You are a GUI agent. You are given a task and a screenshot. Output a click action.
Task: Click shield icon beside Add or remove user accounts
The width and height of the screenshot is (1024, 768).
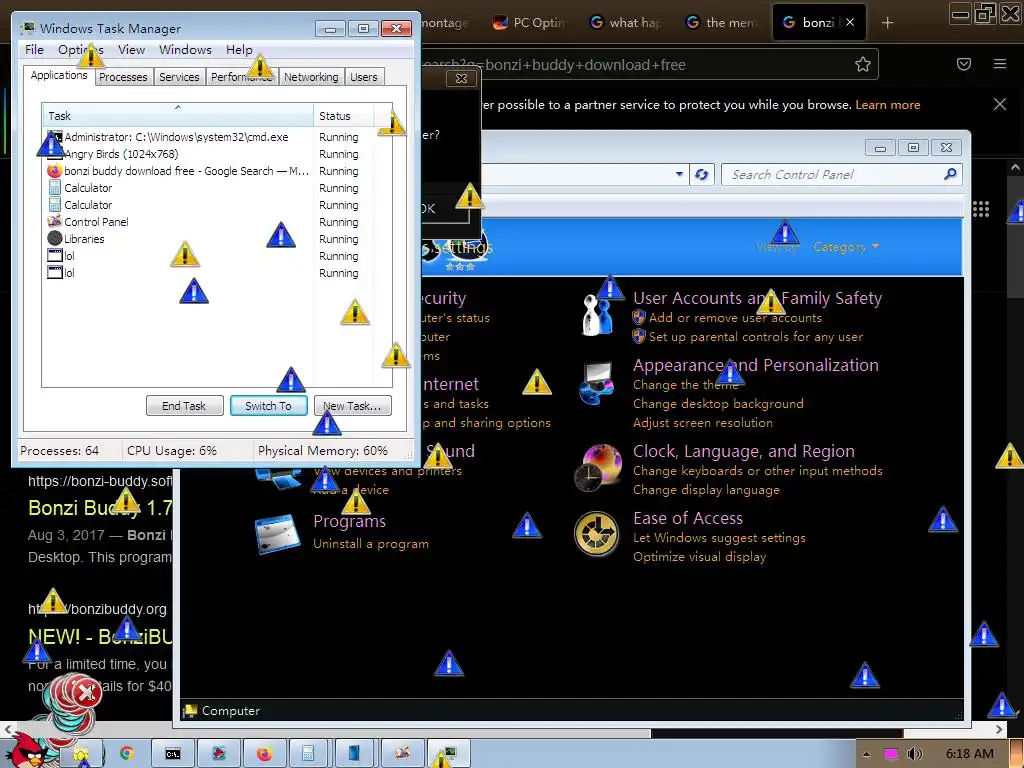pyautogui.click(x=639, y=317)
